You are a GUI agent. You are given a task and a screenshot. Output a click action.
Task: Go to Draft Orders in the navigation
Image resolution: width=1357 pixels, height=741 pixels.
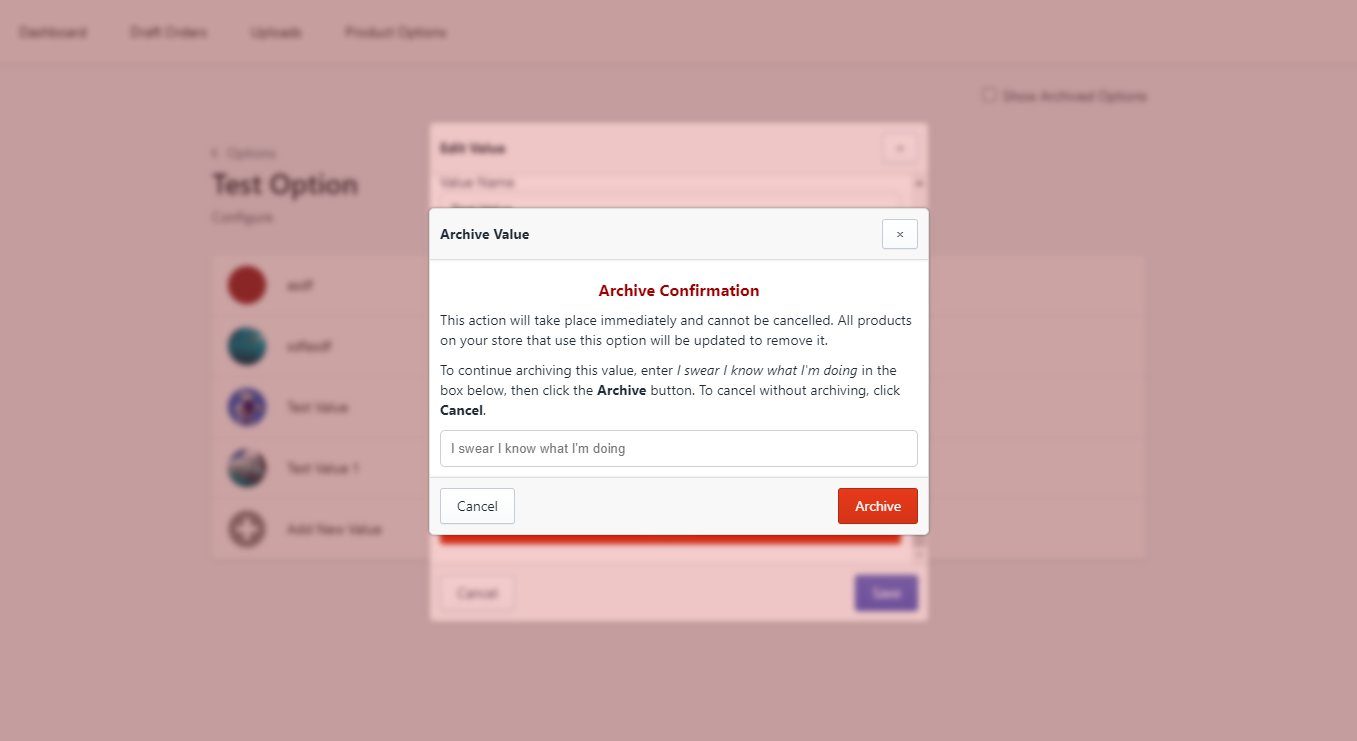pos(169,32)
